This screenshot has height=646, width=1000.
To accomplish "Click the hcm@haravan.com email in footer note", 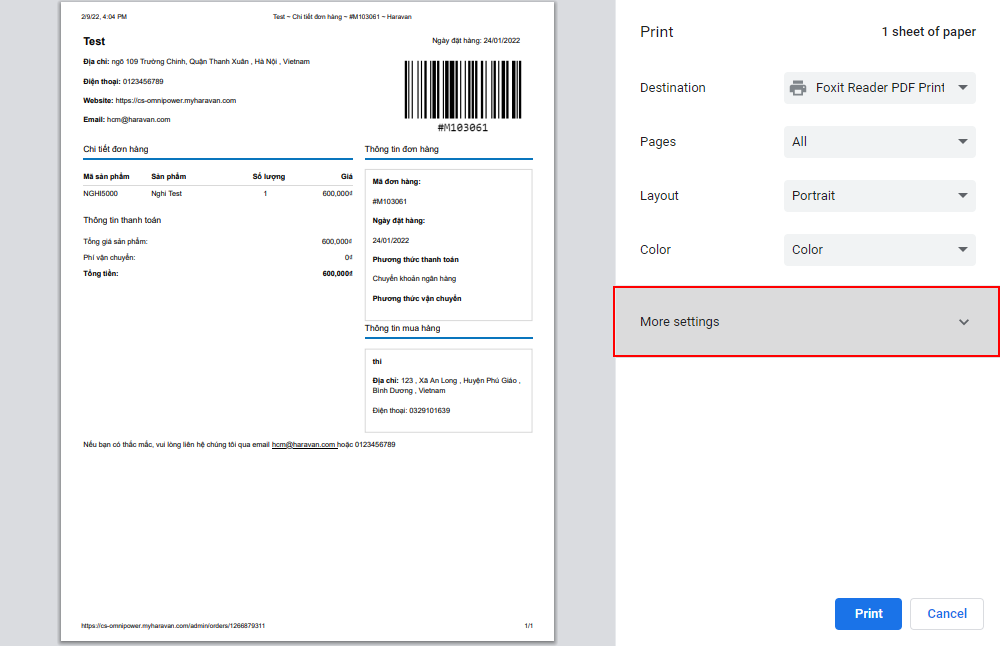I will [304, 444].
